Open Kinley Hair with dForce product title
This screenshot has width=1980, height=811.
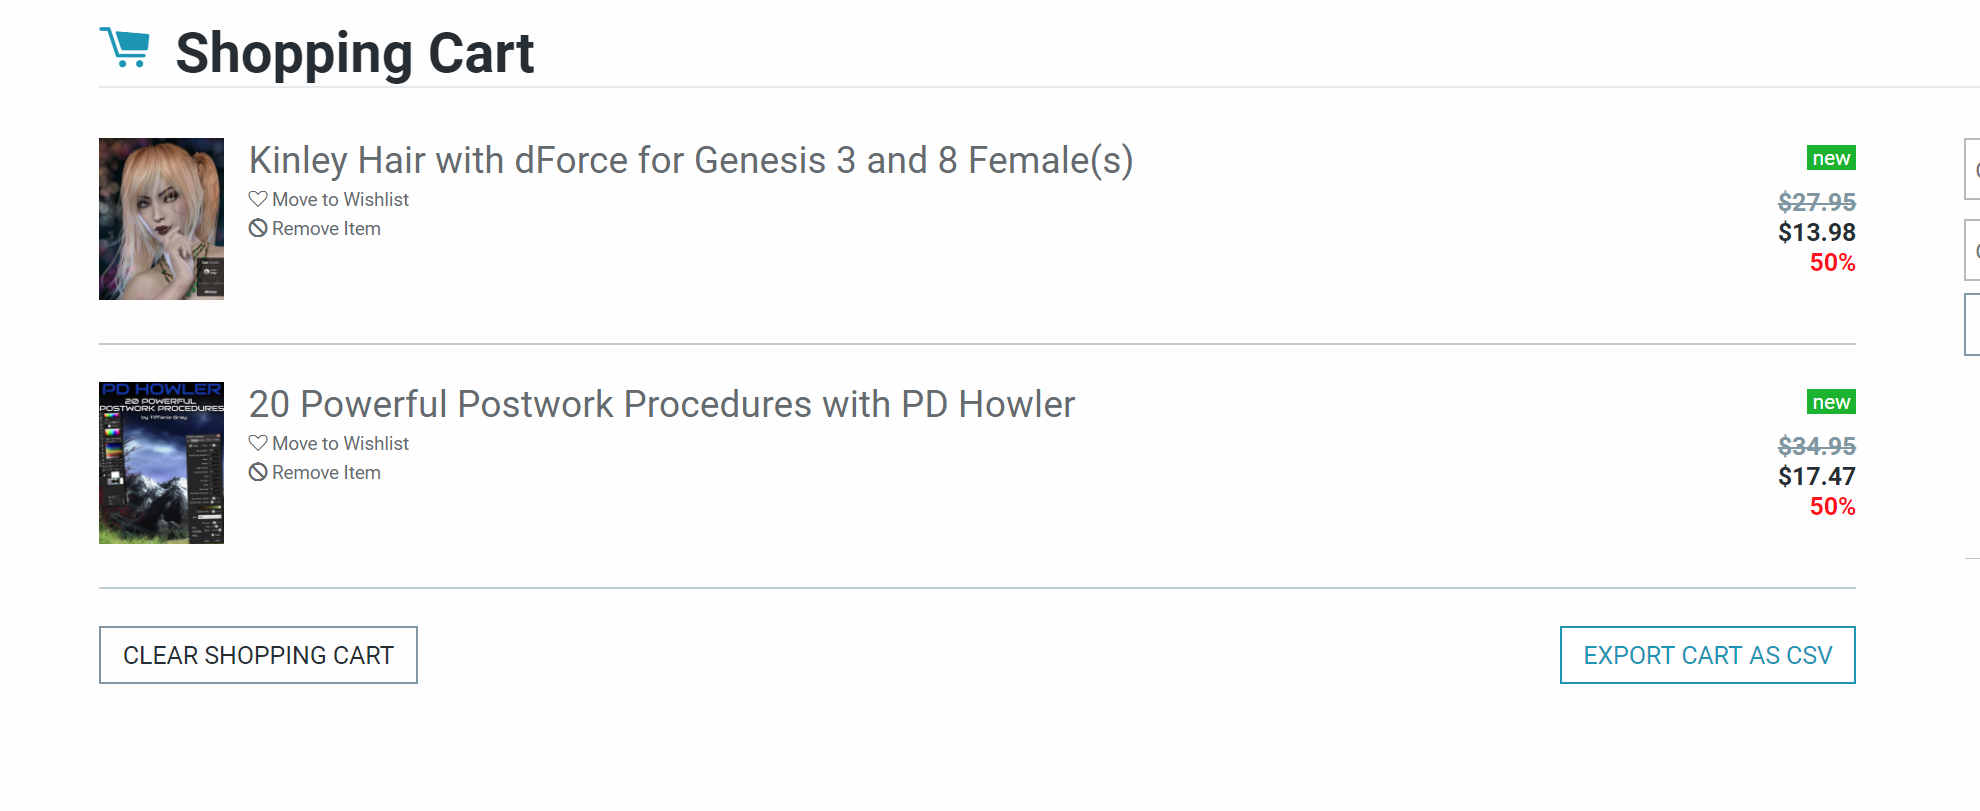(x=690, y=160)
